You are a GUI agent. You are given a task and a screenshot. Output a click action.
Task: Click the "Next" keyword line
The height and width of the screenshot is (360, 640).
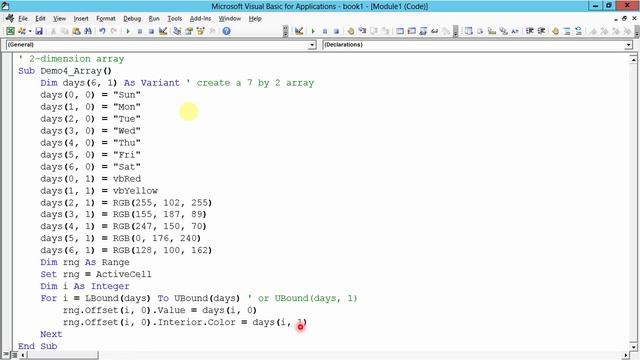click(x=51, y=334)
